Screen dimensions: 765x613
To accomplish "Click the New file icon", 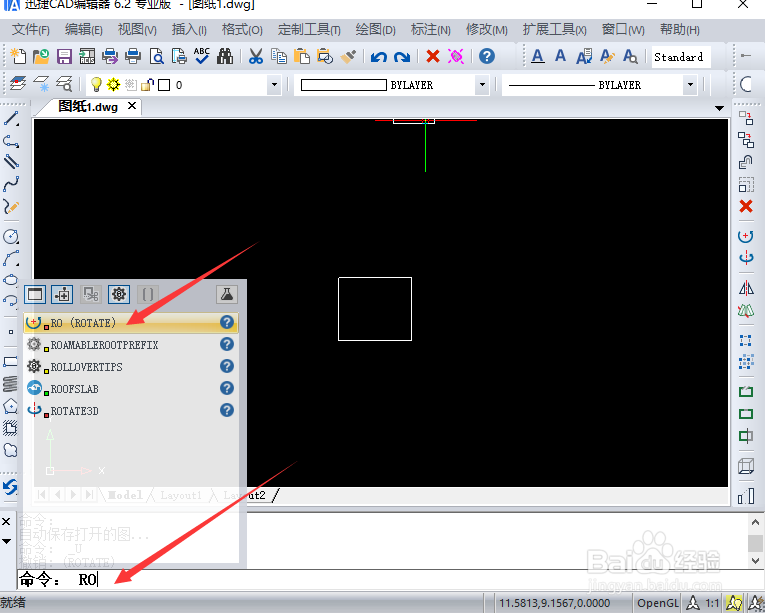I will pyautogui.click(x=18, y=57).
